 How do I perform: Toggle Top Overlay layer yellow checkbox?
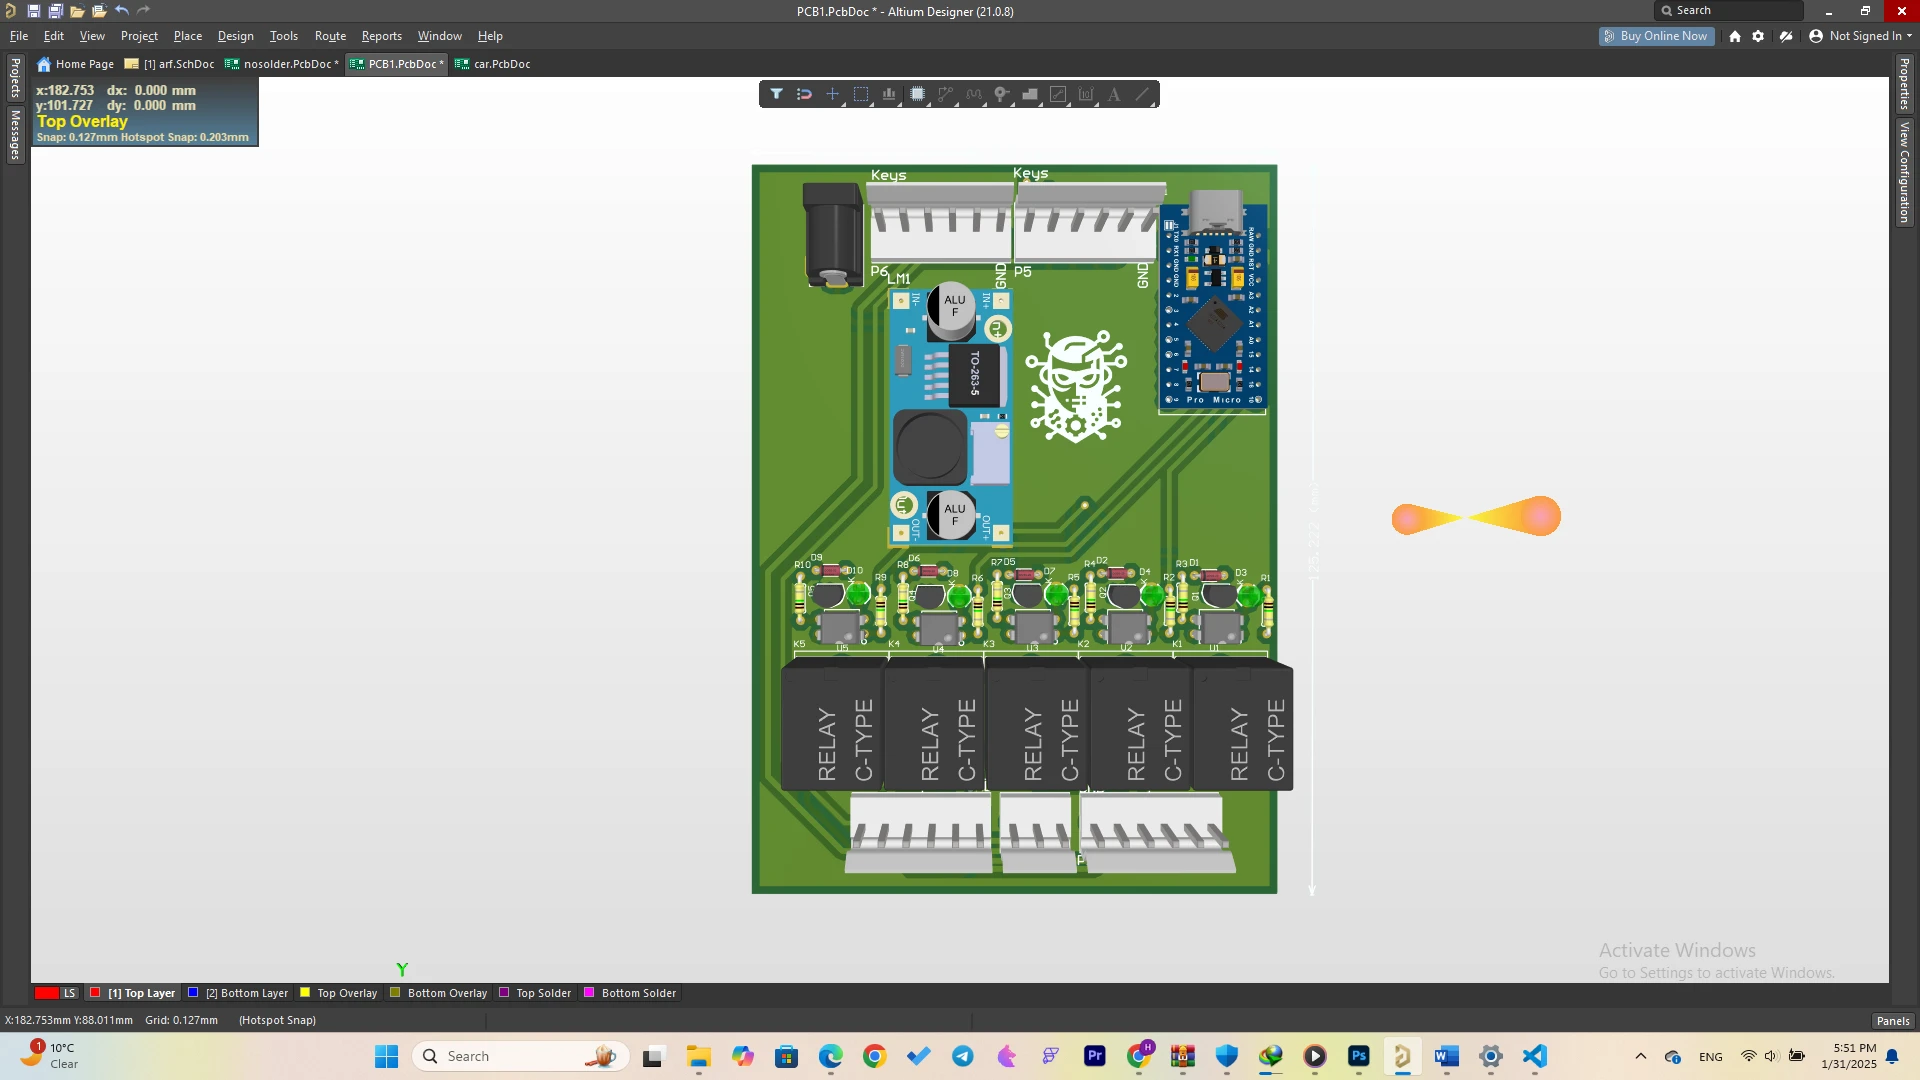pos(305,993)
